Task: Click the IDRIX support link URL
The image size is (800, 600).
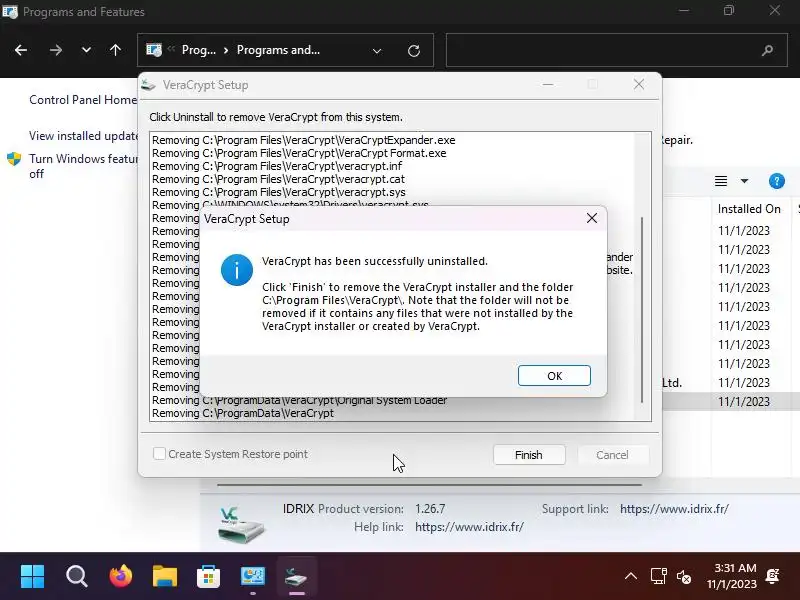Action: pyautogui.click(x=674, y=509)
